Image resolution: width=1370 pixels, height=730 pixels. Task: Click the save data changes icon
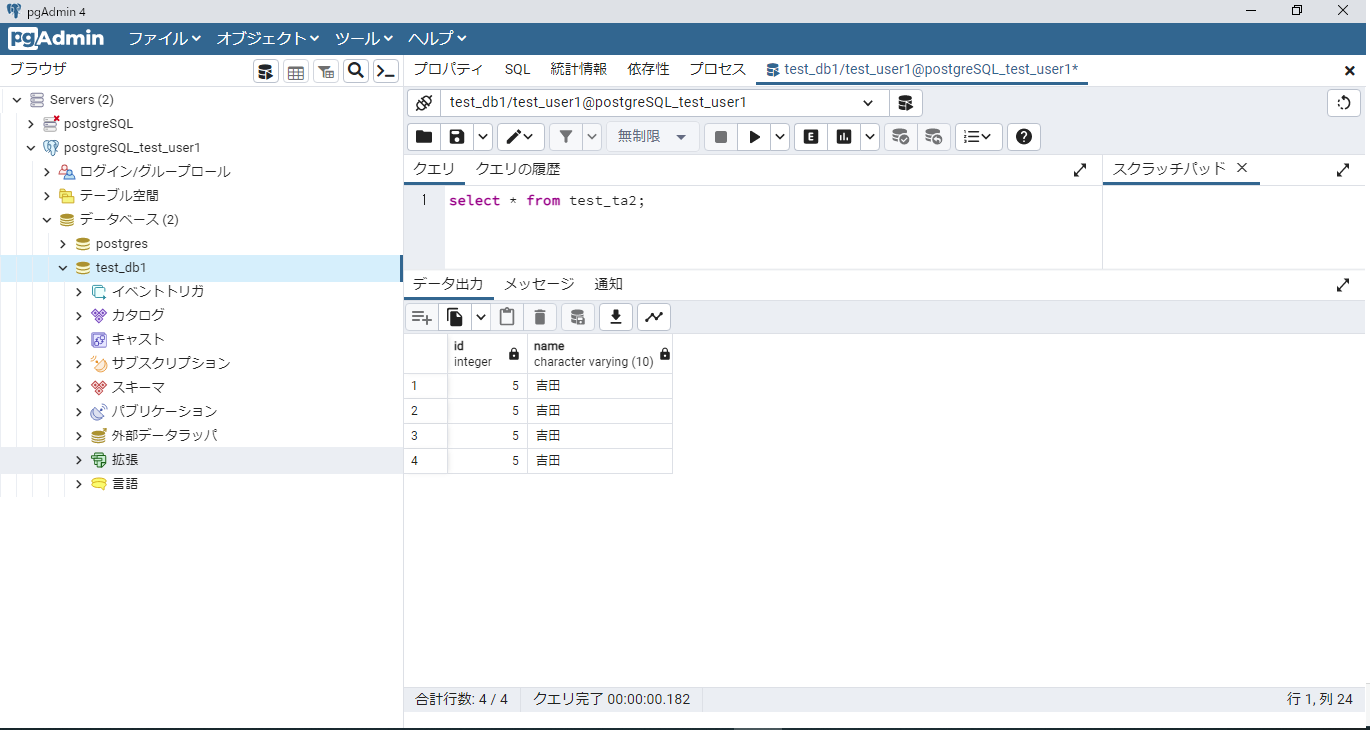(x=577, y=317)
